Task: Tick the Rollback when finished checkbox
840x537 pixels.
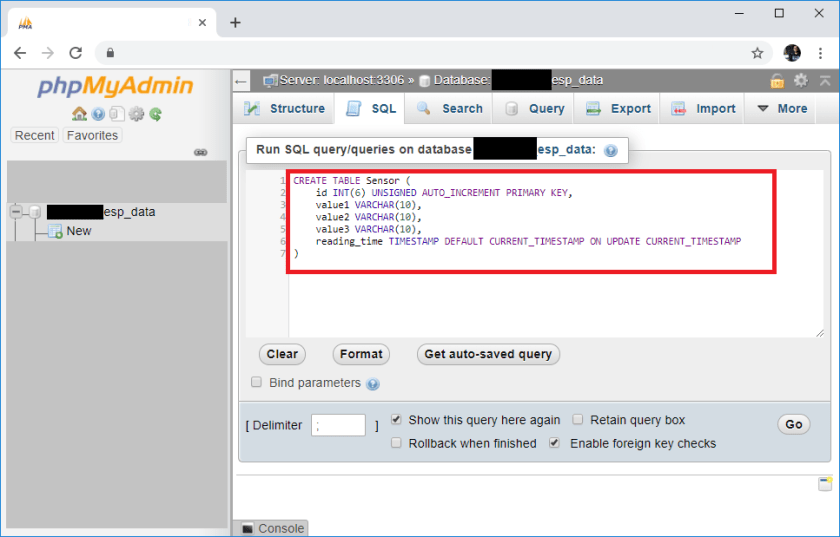Action: [397, 443]
